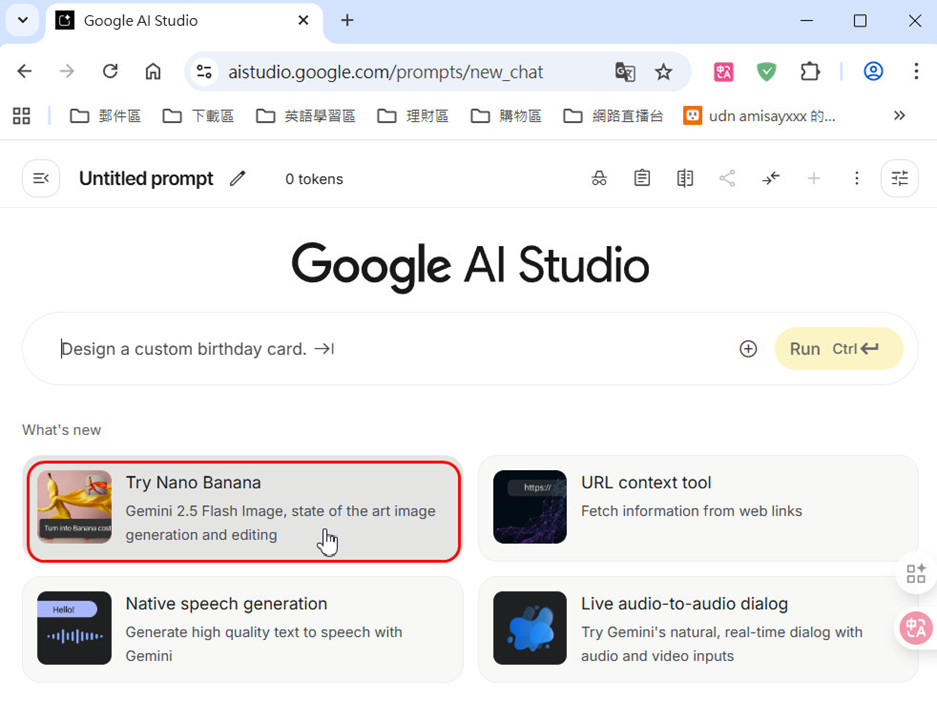The width and height of the screenshot is (937, 701).
Task: Show more bookmarks with the double chevron
Action: 899,115
